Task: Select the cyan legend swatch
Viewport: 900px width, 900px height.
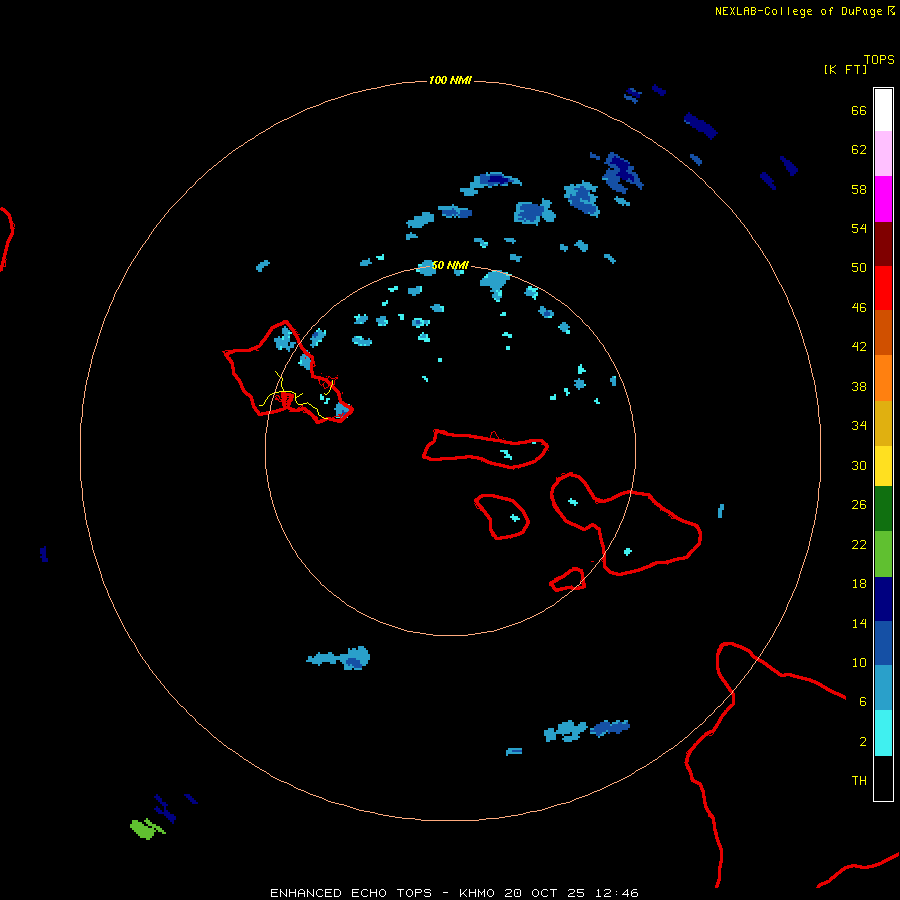Action: [x=883, y=733]
